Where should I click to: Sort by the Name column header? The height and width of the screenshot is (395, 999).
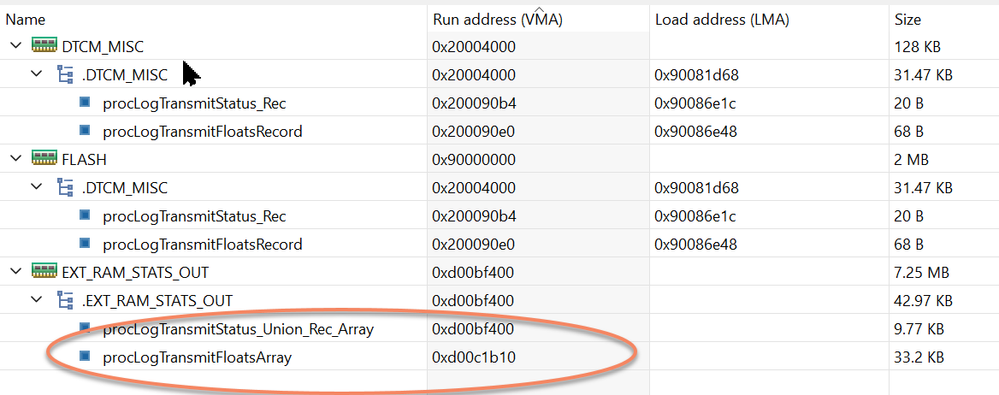point(213,20)
